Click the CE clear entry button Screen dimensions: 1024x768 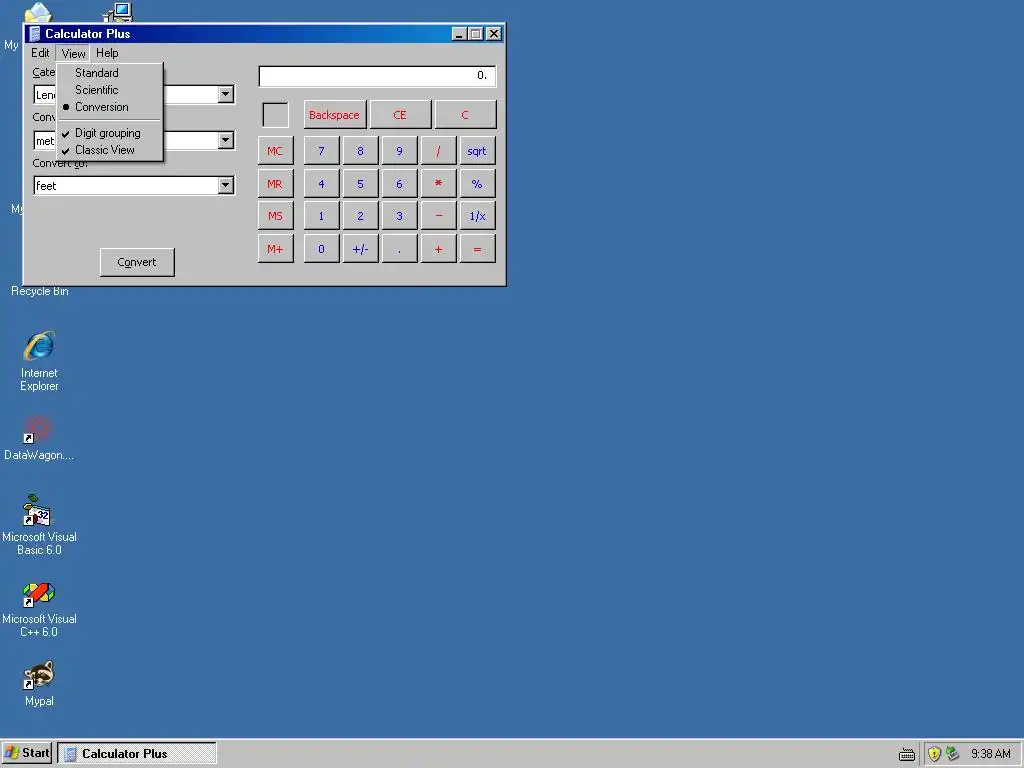400,115
